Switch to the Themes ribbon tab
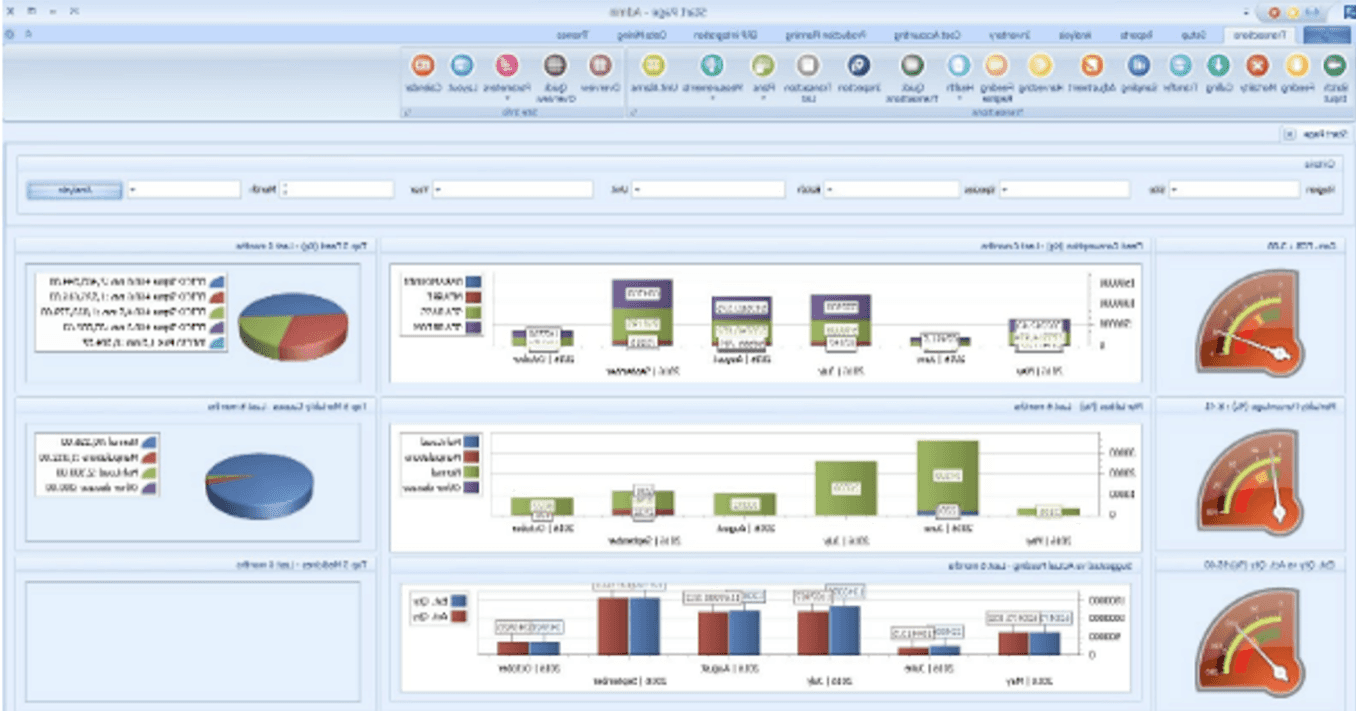The image size is (1356, 712). pos(571,34)
